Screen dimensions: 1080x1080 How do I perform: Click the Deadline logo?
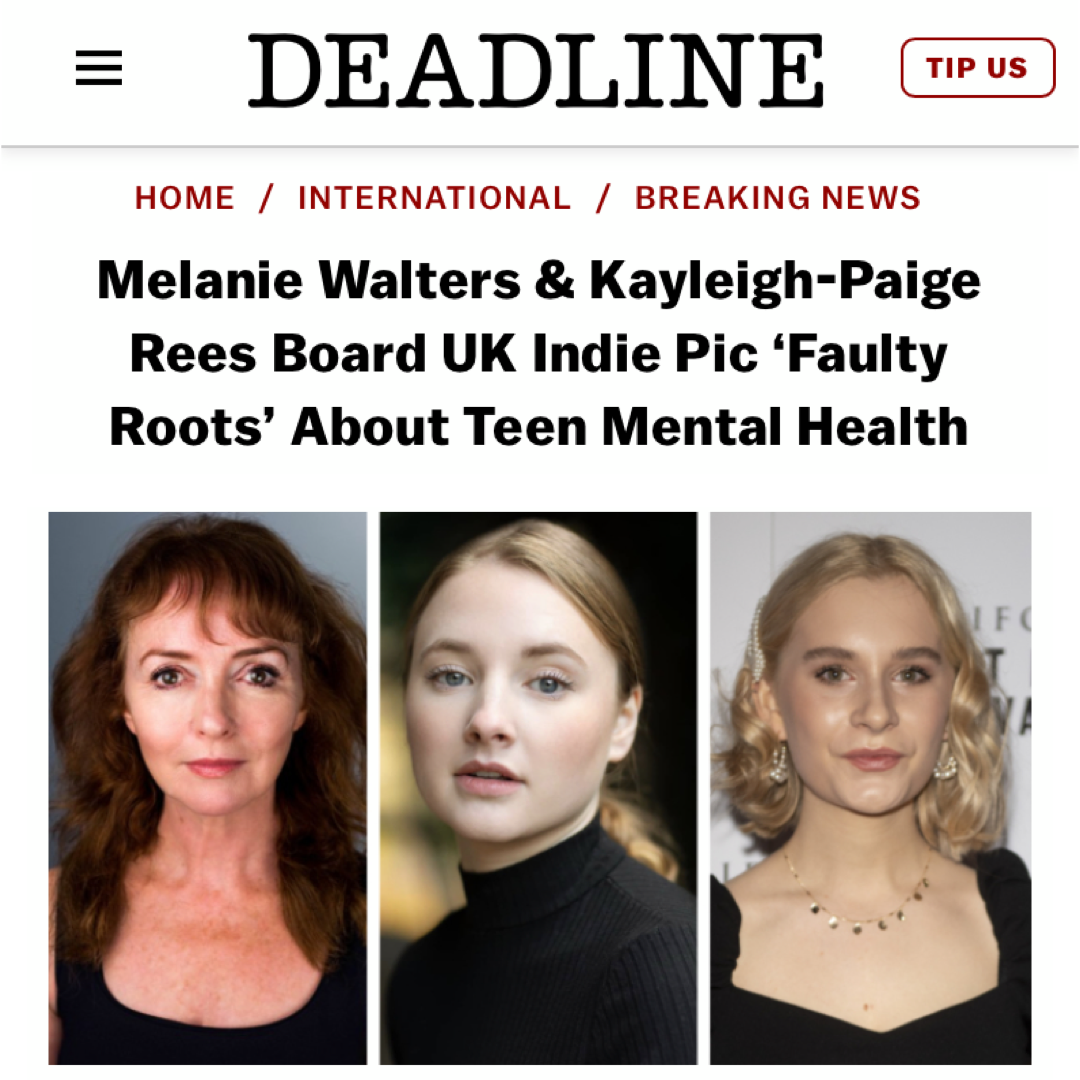pyautogui.click(x=536, y=69)
